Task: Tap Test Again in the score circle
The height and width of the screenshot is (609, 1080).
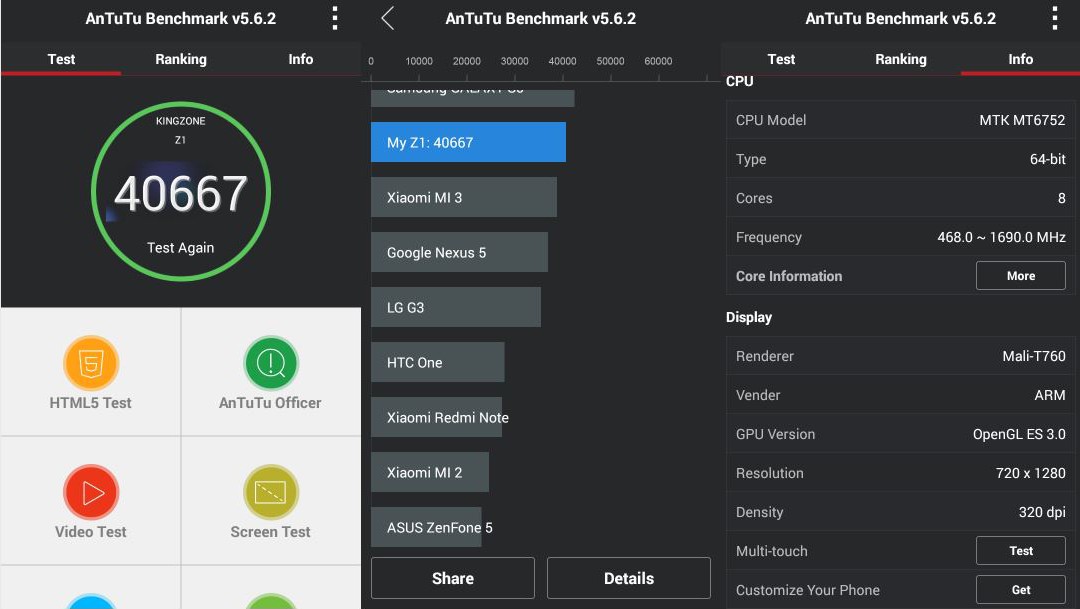Action: click(x=180, y=247)
